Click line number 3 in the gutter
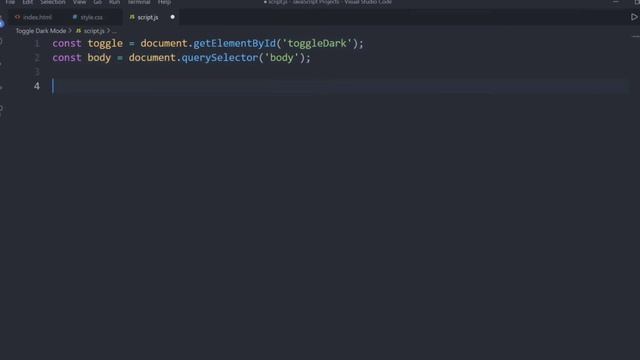 (x=37, y=72)
